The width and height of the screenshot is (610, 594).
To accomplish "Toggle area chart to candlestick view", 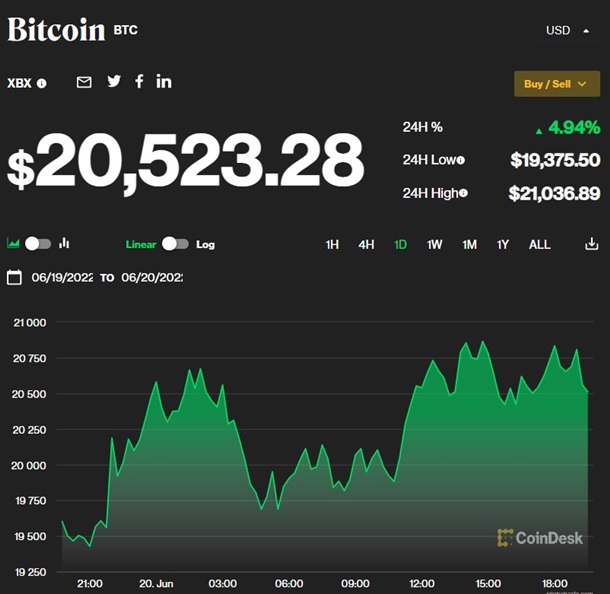I will click(38, 243).
